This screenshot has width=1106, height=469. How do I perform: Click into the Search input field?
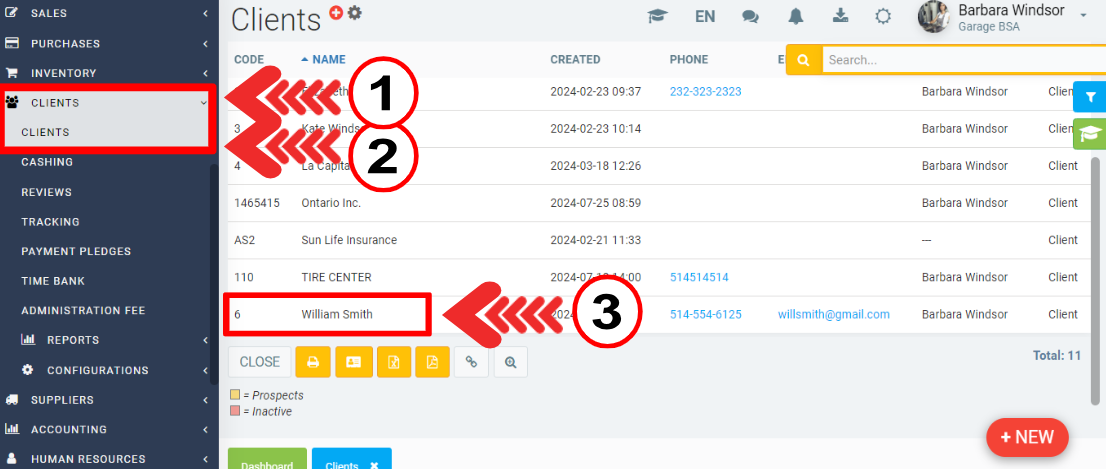(x=960, y=60)
